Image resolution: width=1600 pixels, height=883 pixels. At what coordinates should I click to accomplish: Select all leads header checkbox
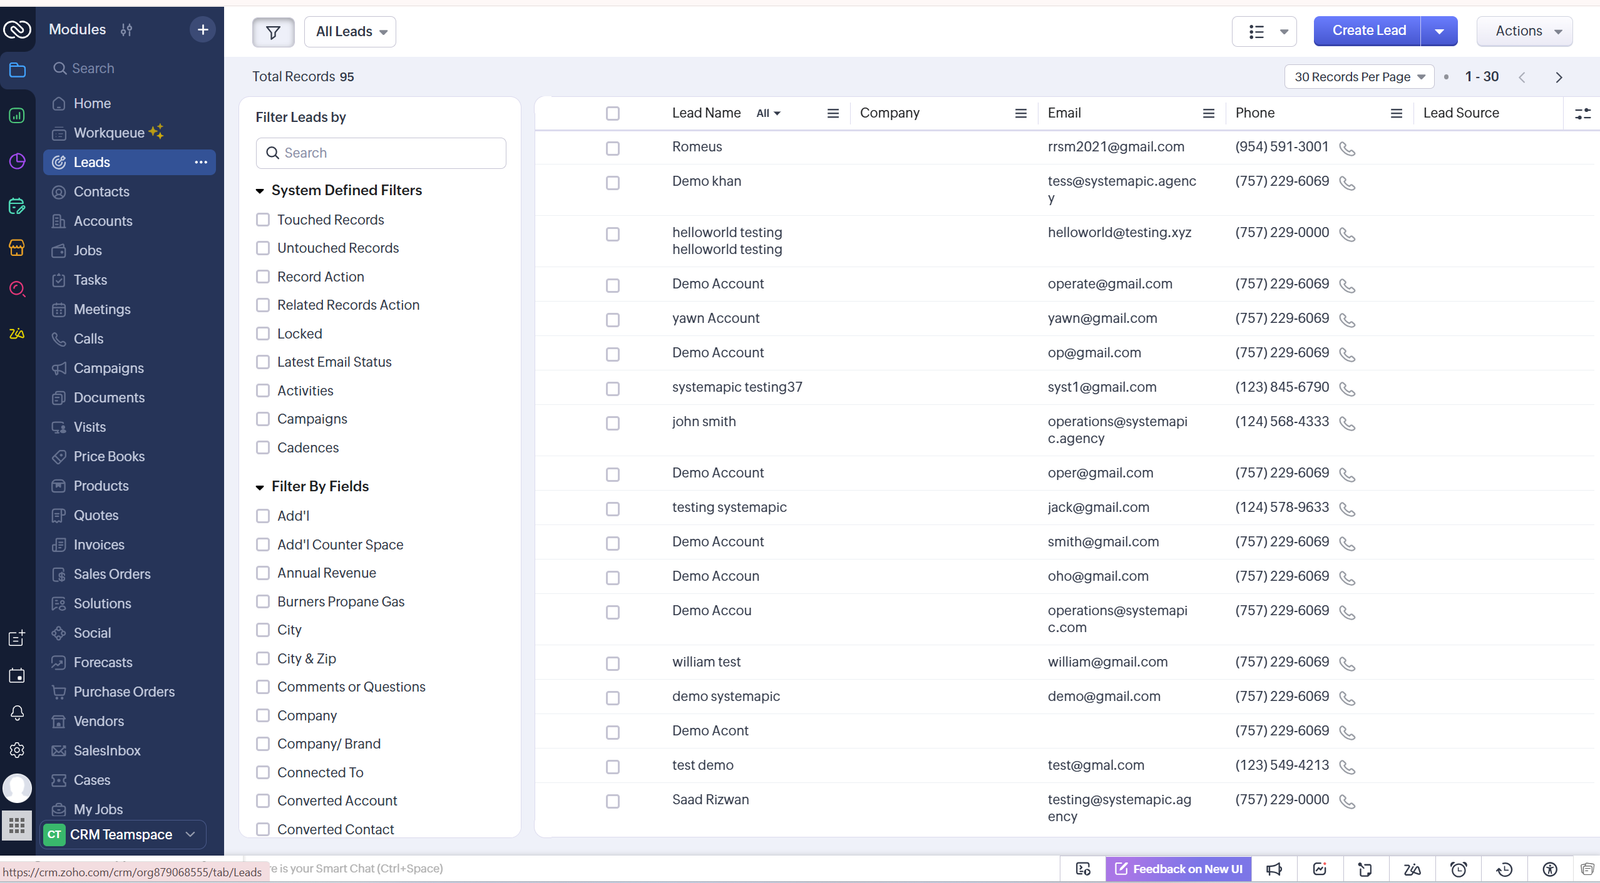[x=613, y=114]
